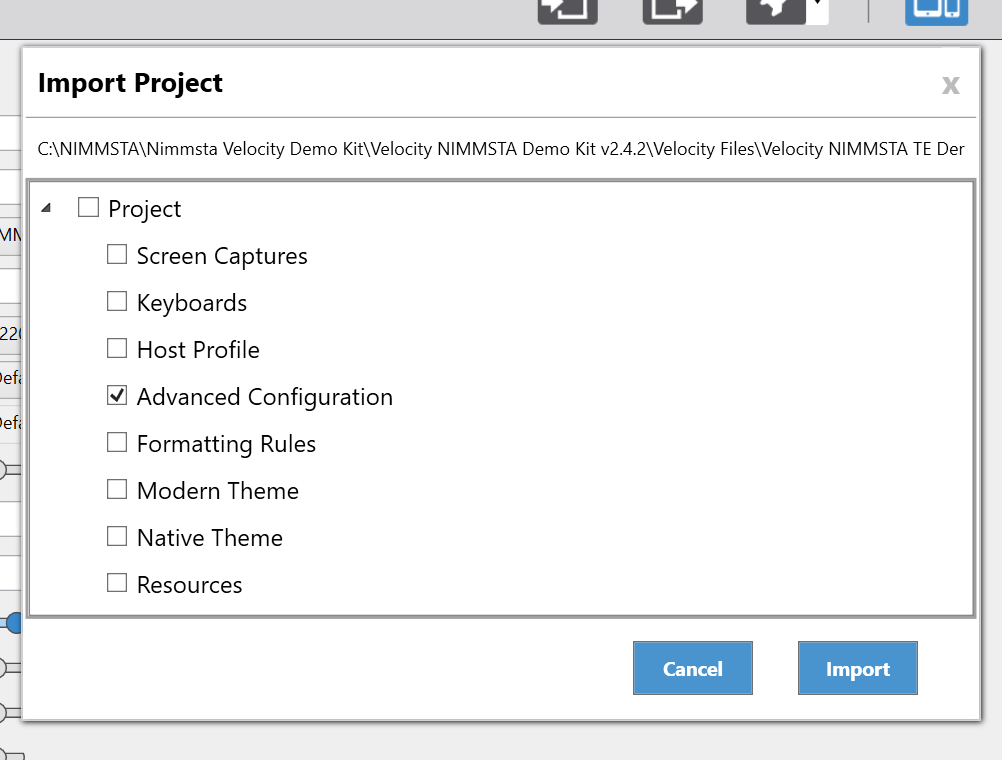Click the Resources label

pyautogui.click(x=189, y=585)
